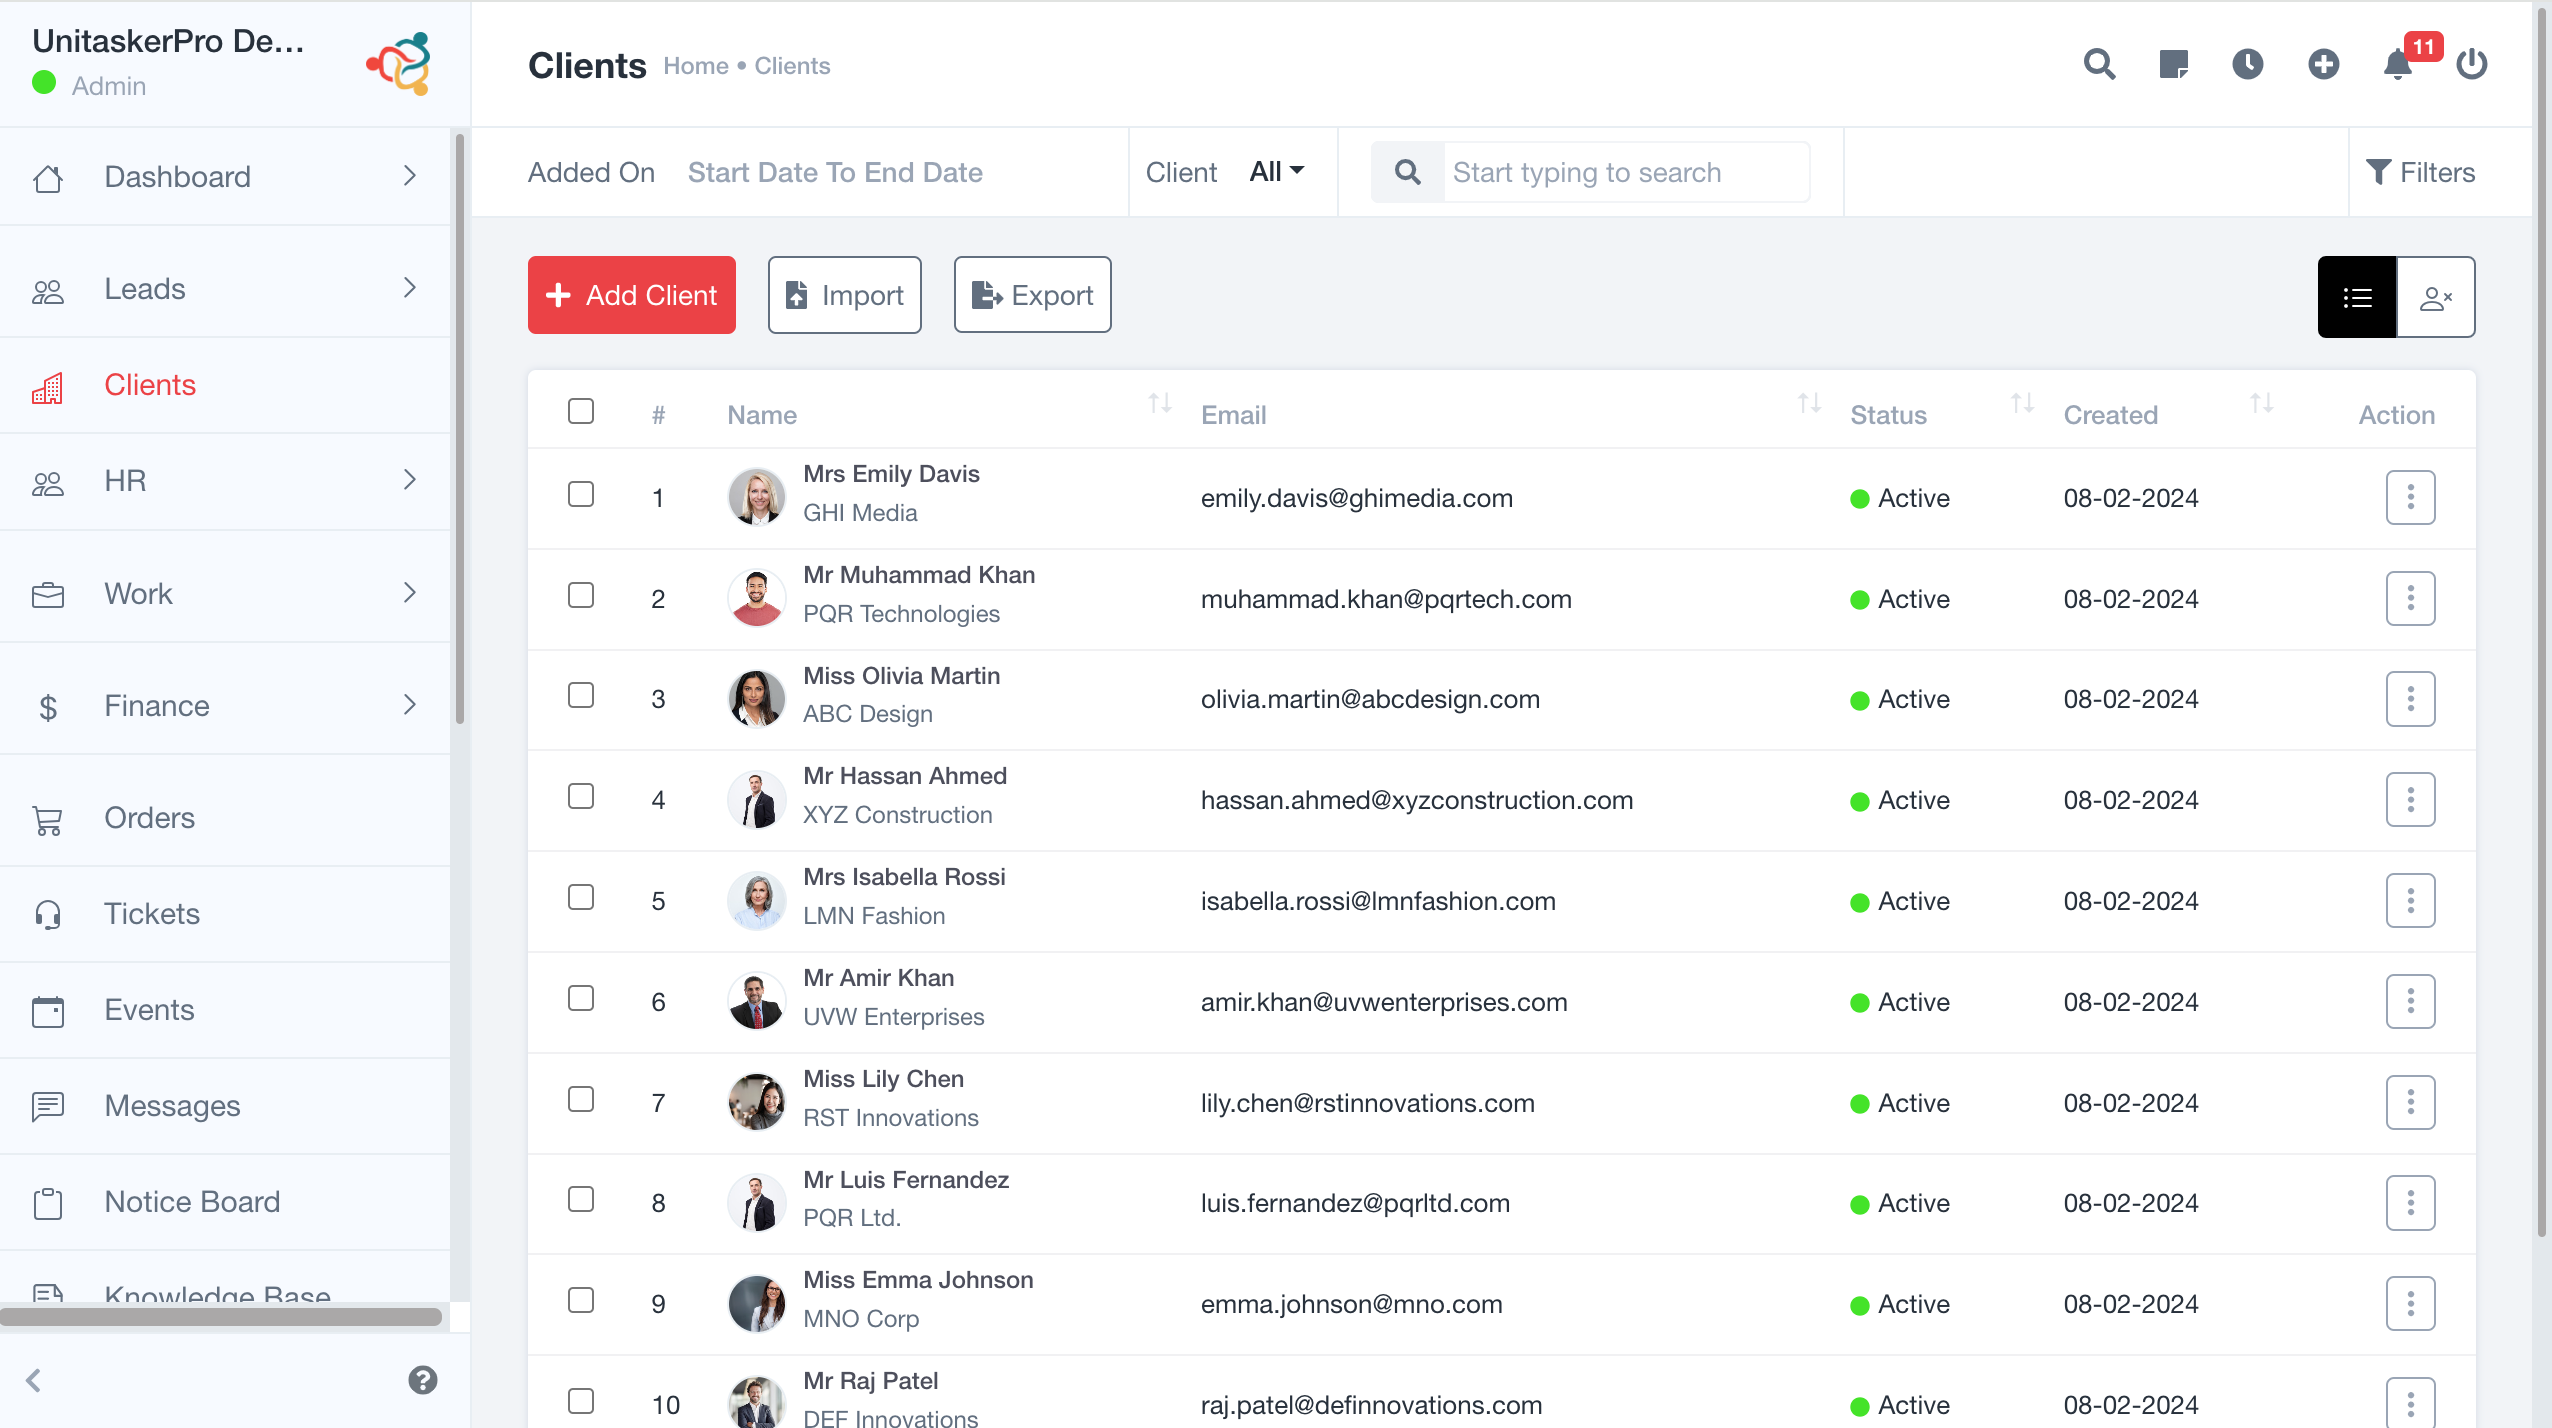The width and height of the screenshot is (2552, 1428).
Task: Click Miss Olivia Martin's avatar thumbnail
Action: [x=756, y=698]
